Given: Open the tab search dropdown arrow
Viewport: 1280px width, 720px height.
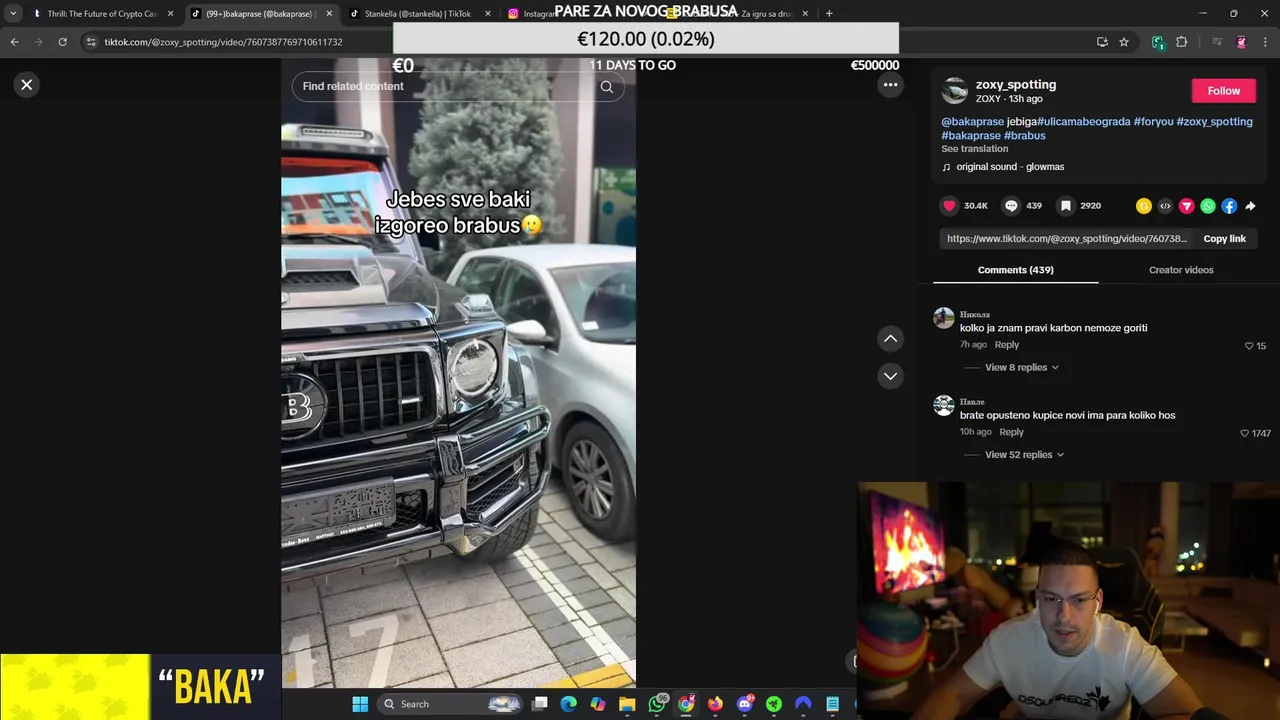Looking at the screenshot, I should click(13, 14).
